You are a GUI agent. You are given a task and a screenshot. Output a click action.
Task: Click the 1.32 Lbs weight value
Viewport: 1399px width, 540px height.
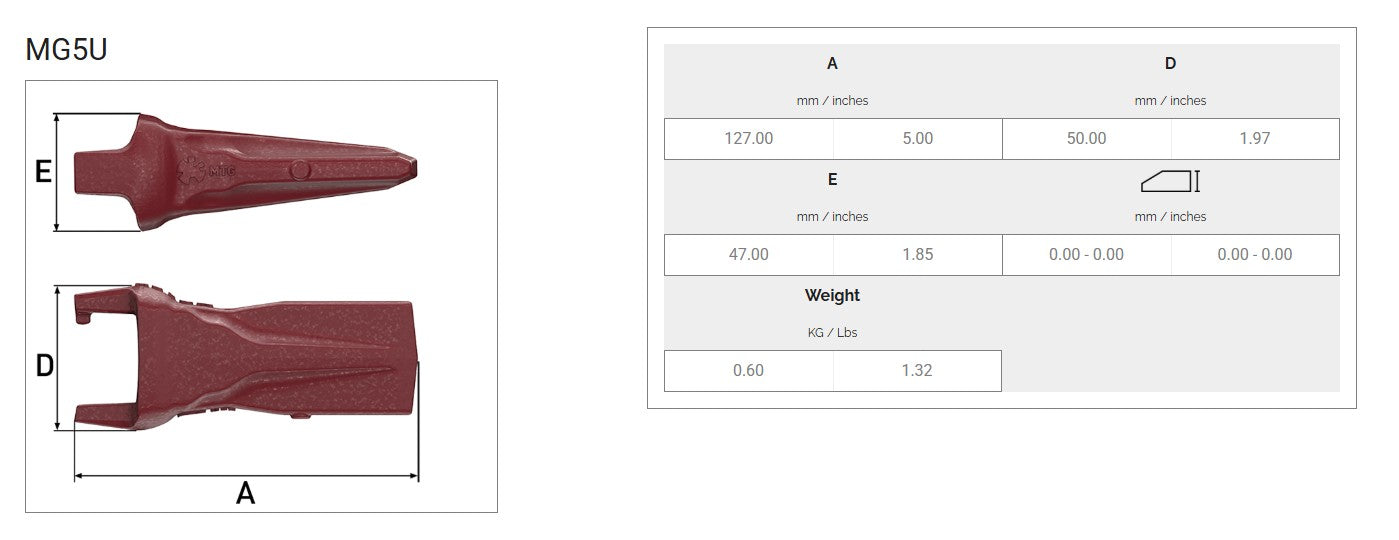point(916,371)
